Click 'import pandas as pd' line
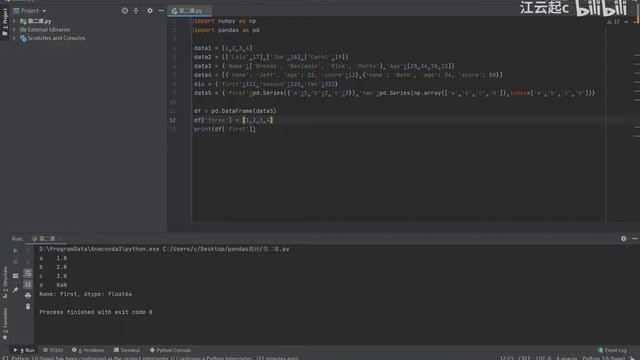Viewport: 640px width, 360px height. 227,30
